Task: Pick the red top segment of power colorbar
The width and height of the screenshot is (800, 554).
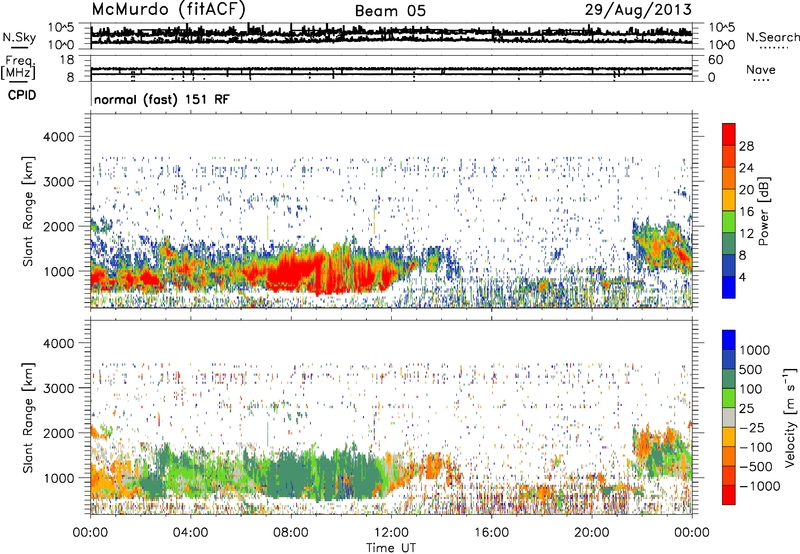Action: click(729, 135)
